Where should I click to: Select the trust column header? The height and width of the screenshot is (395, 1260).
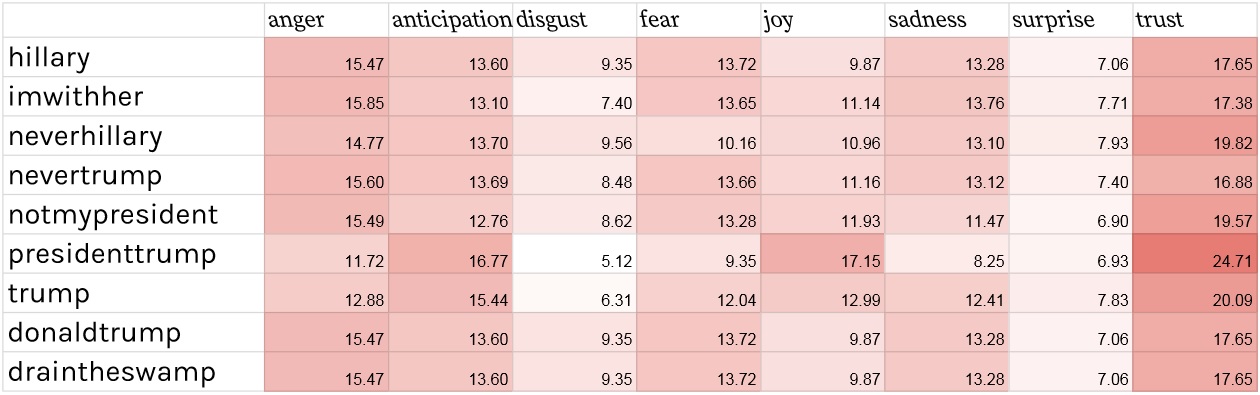[x=1194, y=20]
